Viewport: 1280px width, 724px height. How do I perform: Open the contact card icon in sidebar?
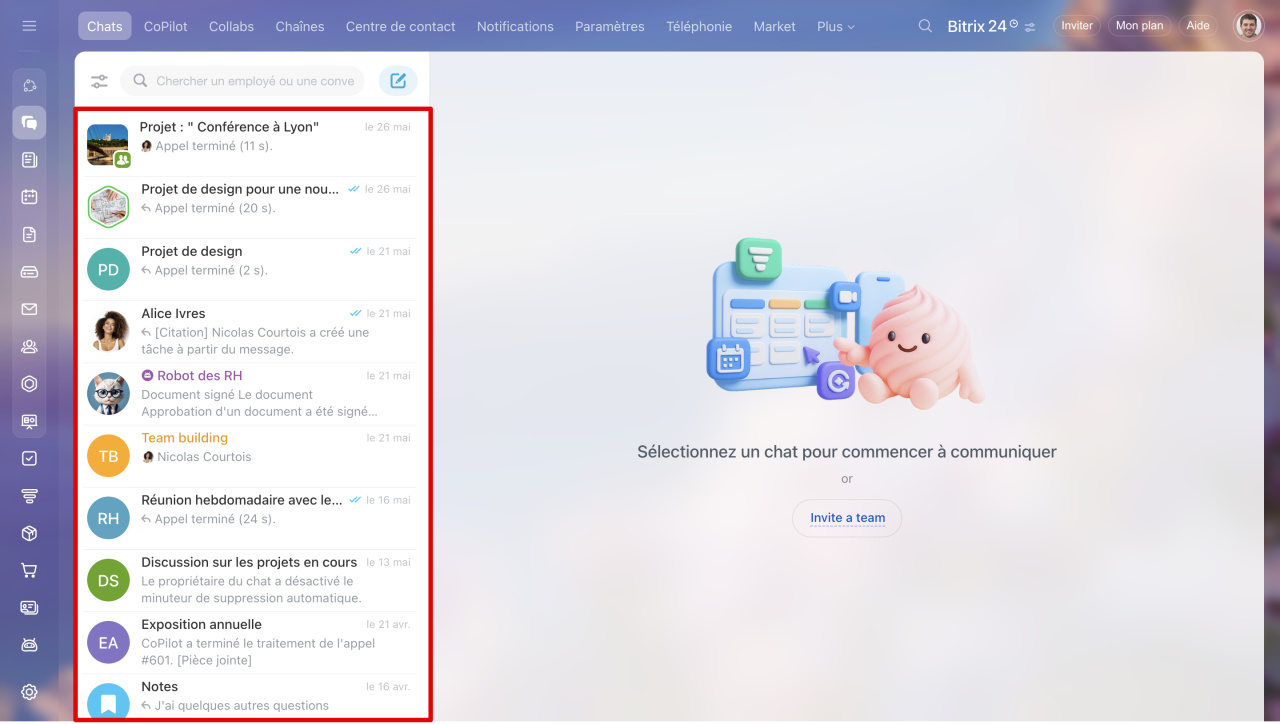pos(29,608)
